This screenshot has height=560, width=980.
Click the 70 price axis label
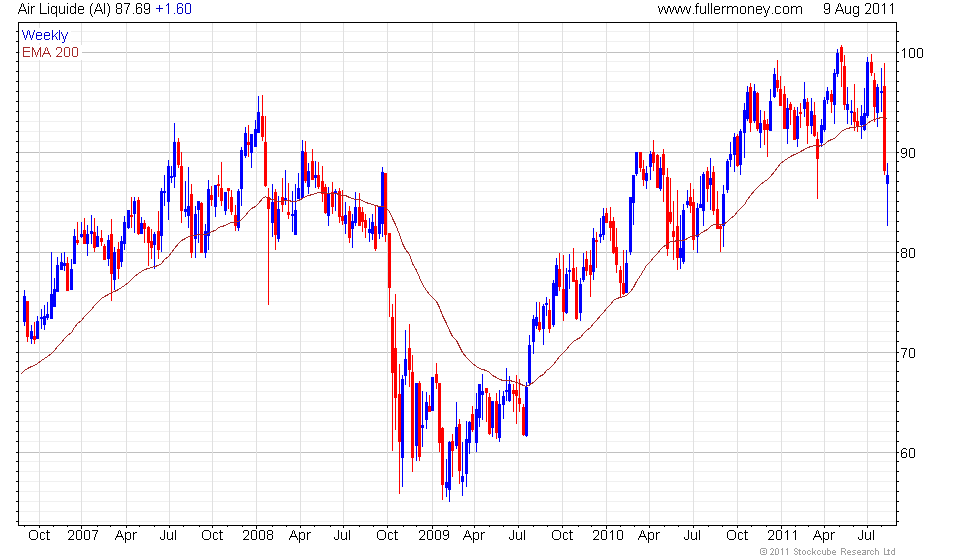[908, 353]
